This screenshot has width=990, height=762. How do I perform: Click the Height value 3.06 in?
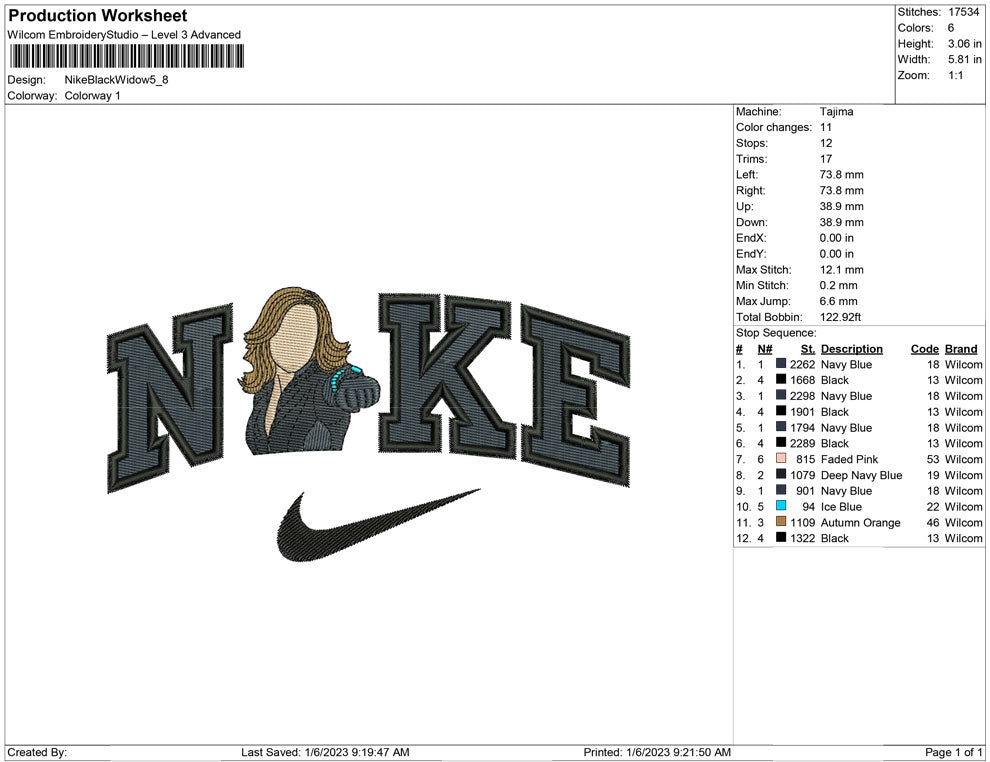tap(965, 44)
